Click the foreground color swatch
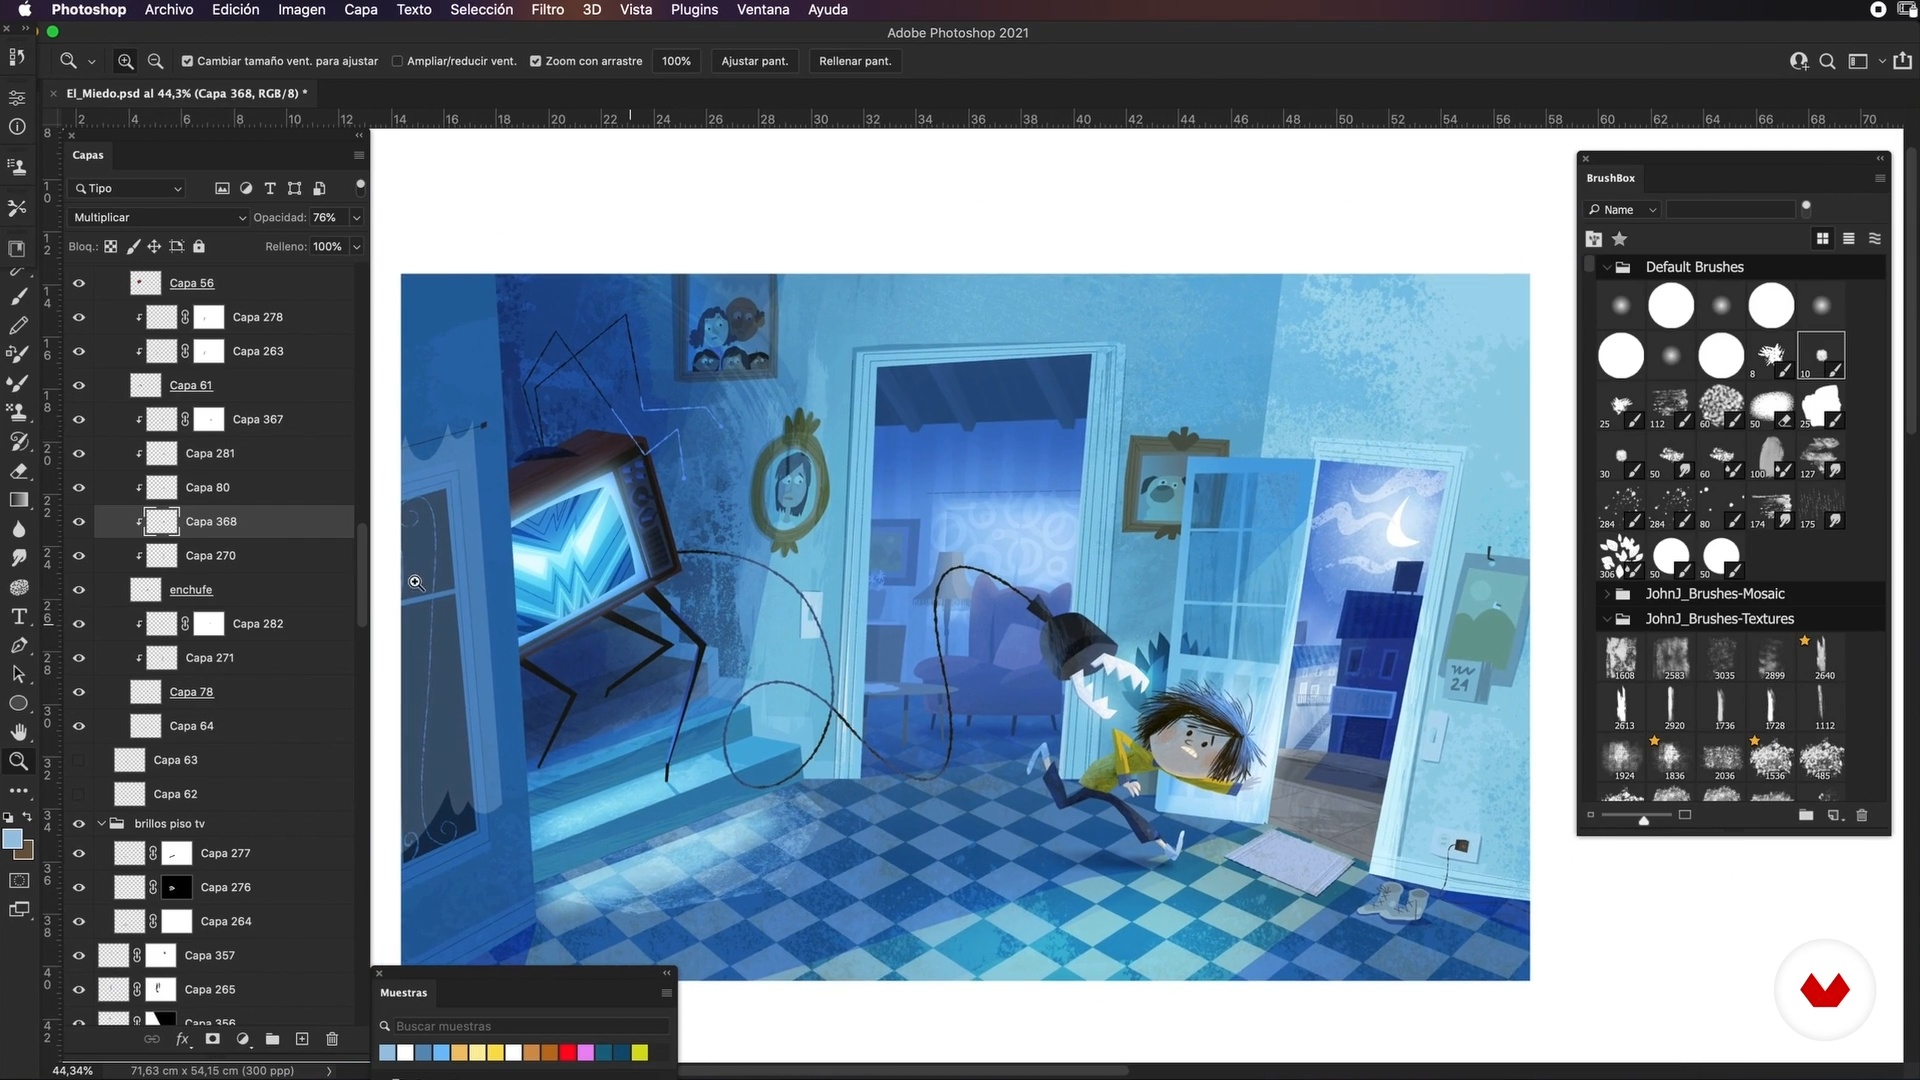This screenshot has width=1920, height=1080. click(x=12, y=839)
